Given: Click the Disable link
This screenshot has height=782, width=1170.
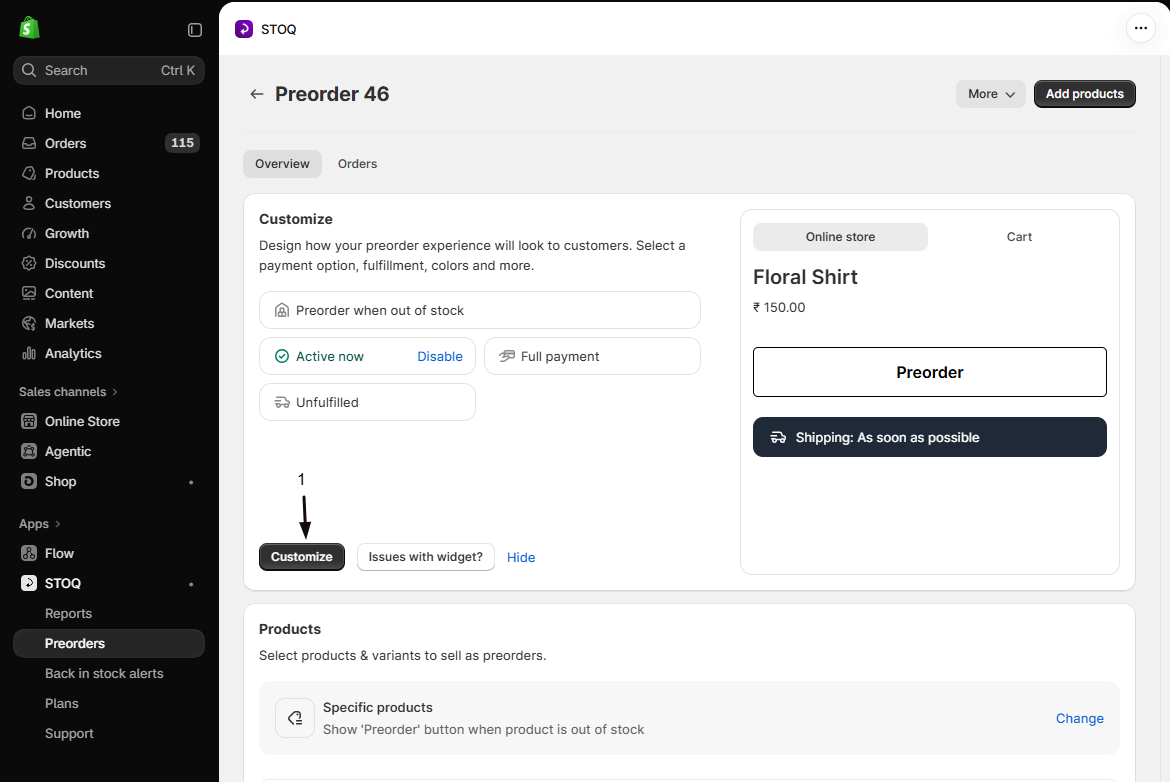Looking at the screenshot, I should click(439, 357).
